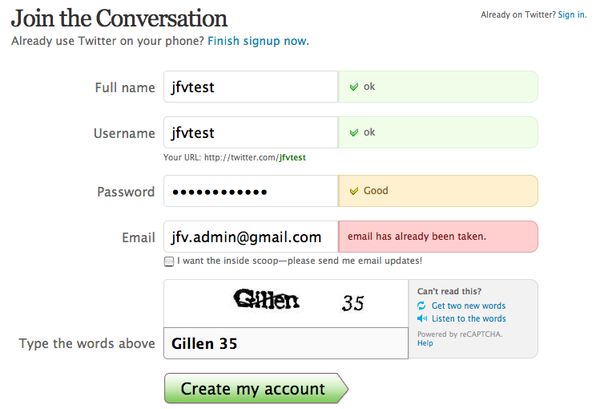Focus the Password input field
Viewport: 600px width, 409px height.
click(251, 191)
